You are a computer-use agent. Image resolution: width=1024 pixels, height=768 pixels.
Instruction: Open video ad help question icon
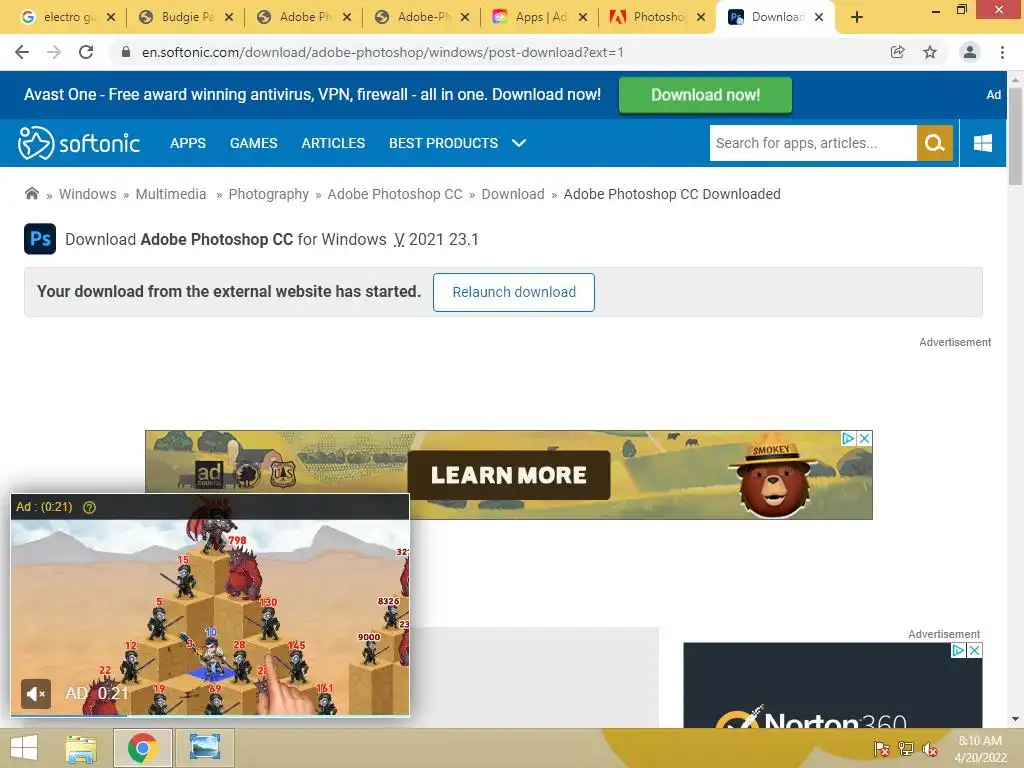coord(89,507)
